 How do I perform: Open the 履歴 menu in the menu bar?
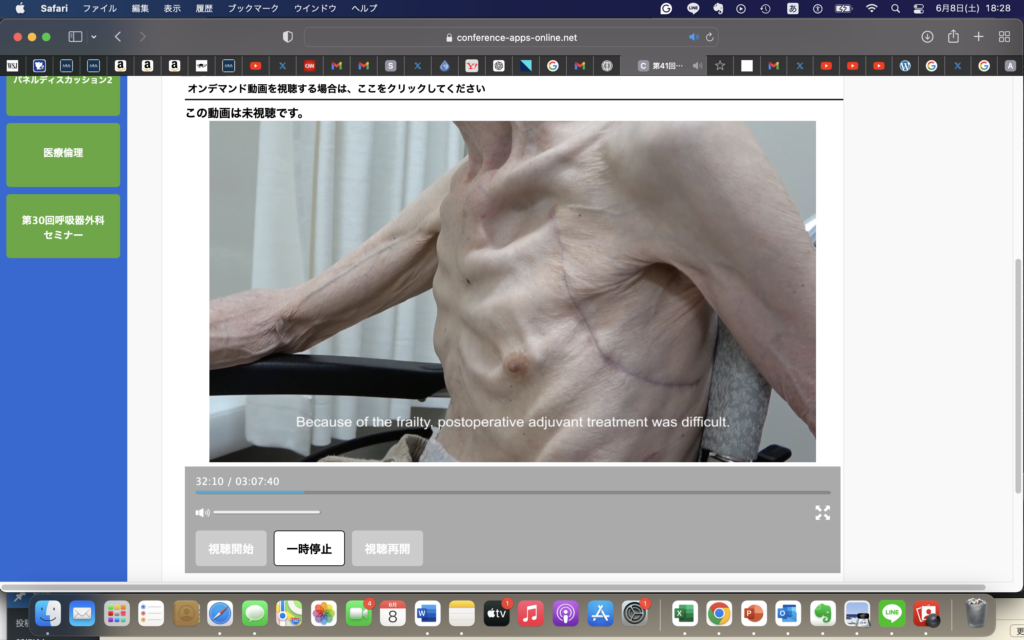pyautogui.click(x=203, y=8)
